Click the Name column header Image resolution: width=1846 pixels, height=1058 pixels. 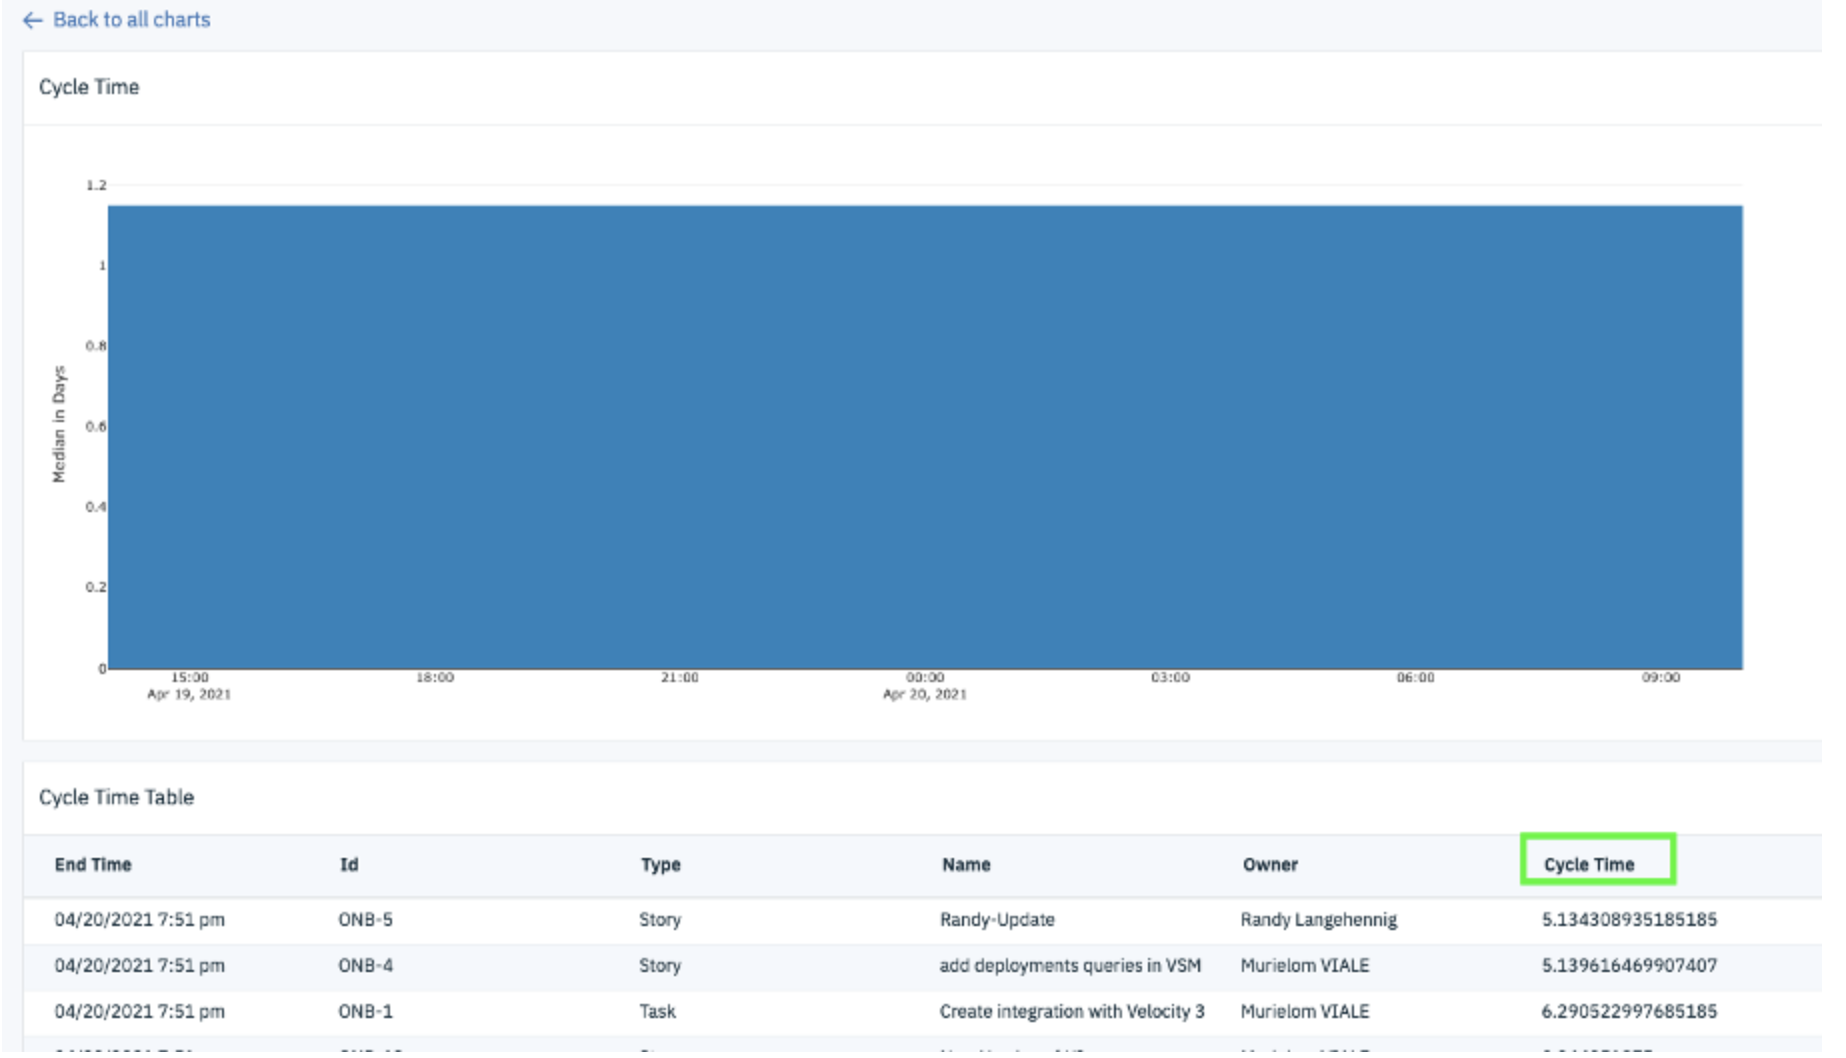[966, 865]
